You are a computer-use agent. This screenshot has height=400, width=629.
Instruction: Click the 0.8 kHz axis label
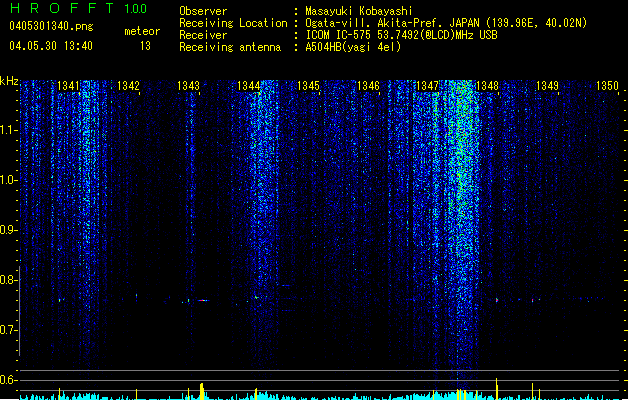point(8,280)
